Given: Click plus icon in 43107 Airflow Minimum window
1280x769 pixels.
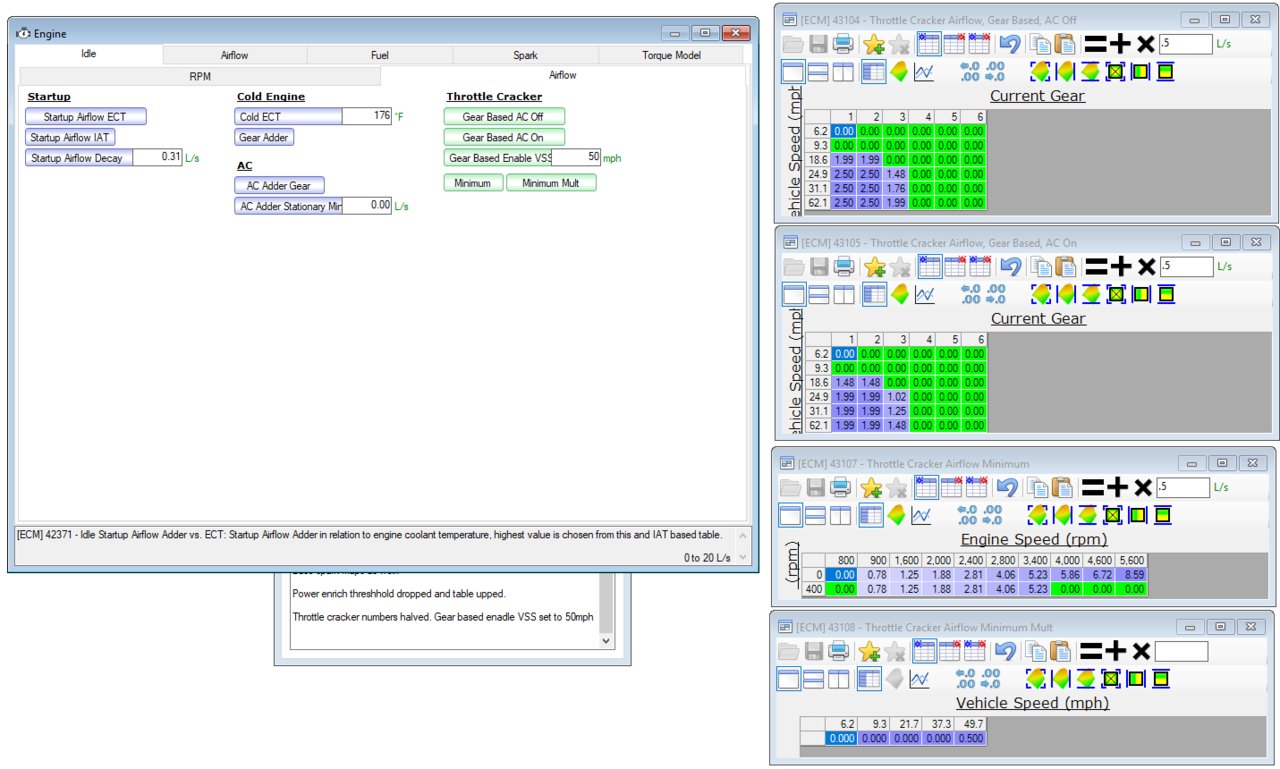Looking at the screenshot, I should (x=1118, y=487).
